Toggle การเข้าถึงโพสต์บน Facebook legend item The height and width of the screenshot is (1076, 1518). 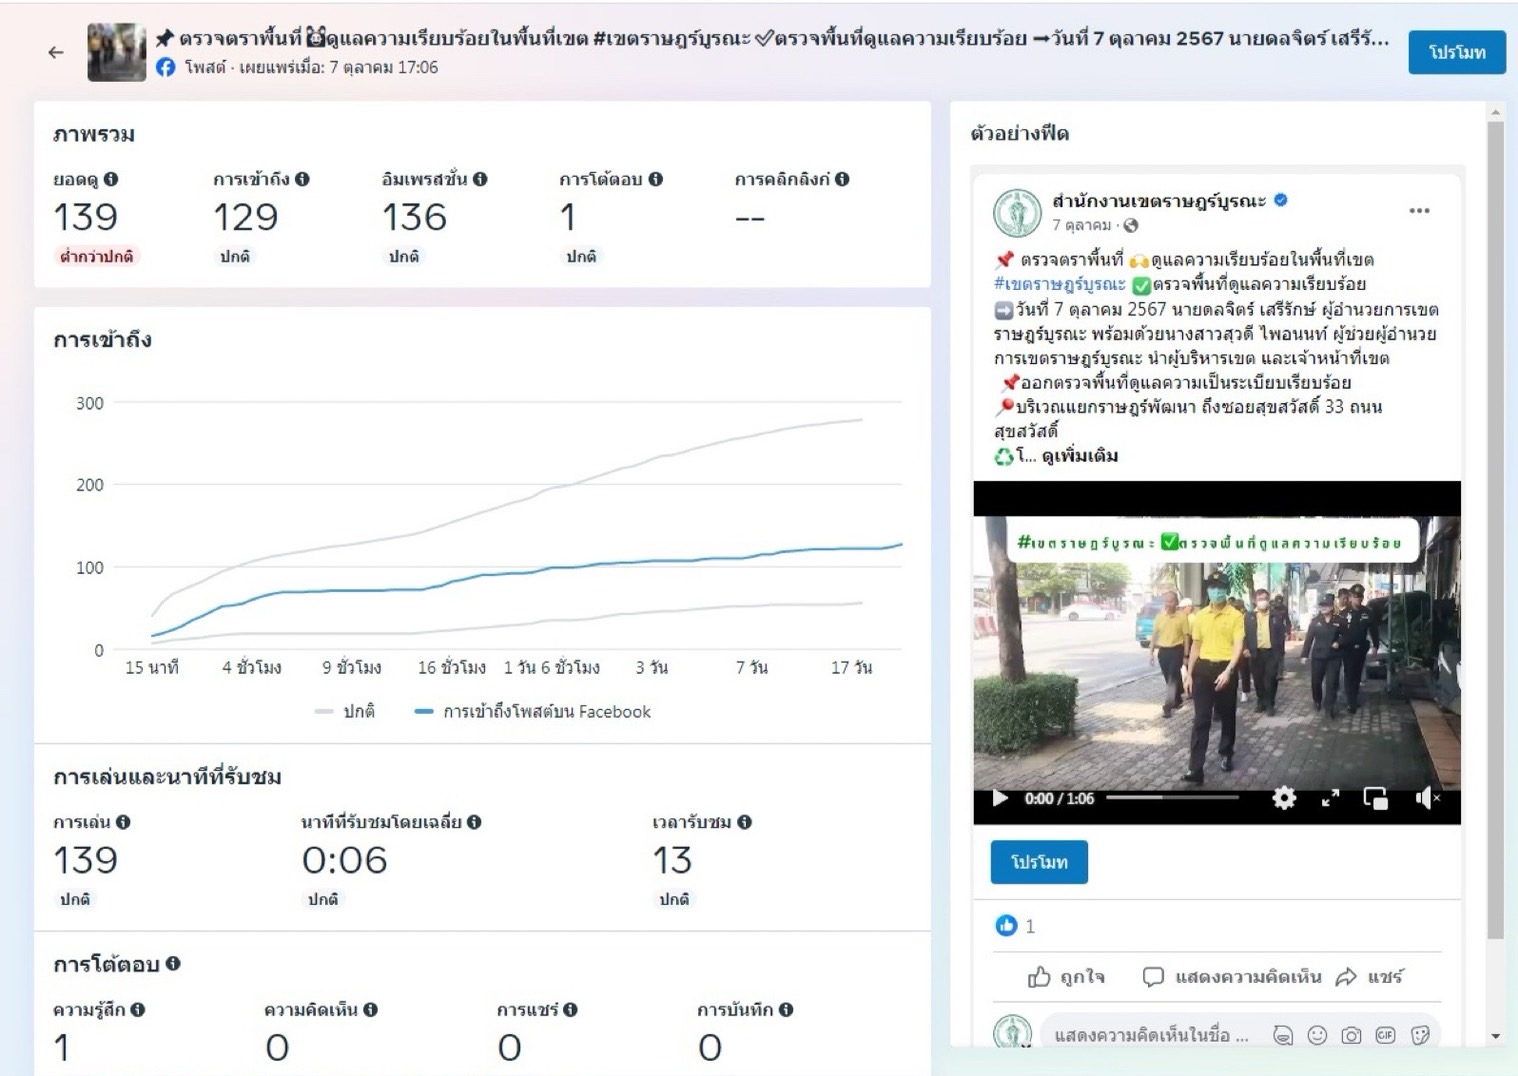(533, 712)
